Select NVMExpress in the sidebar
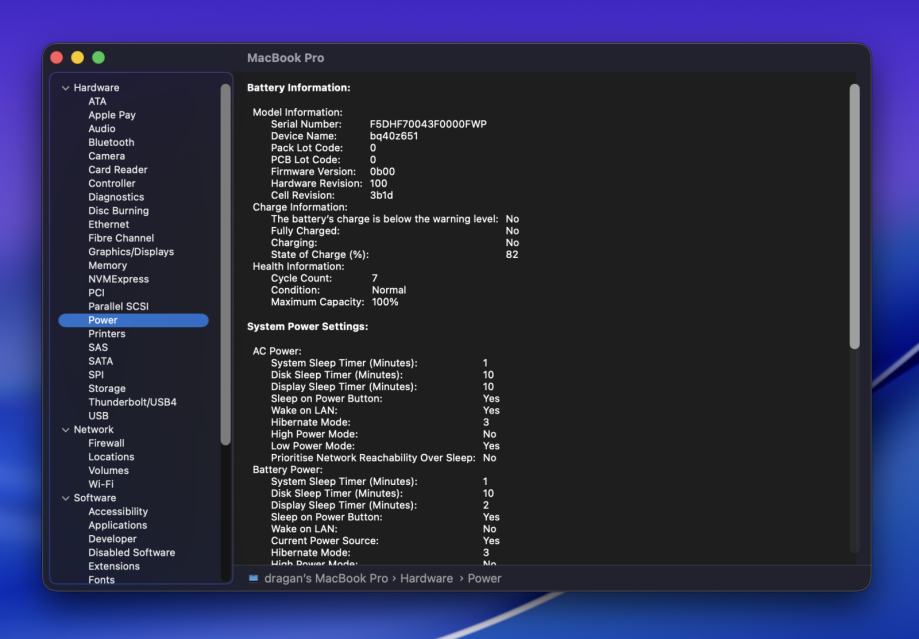Viewport: 919px width, 639px height. click(x=118, y=280)
